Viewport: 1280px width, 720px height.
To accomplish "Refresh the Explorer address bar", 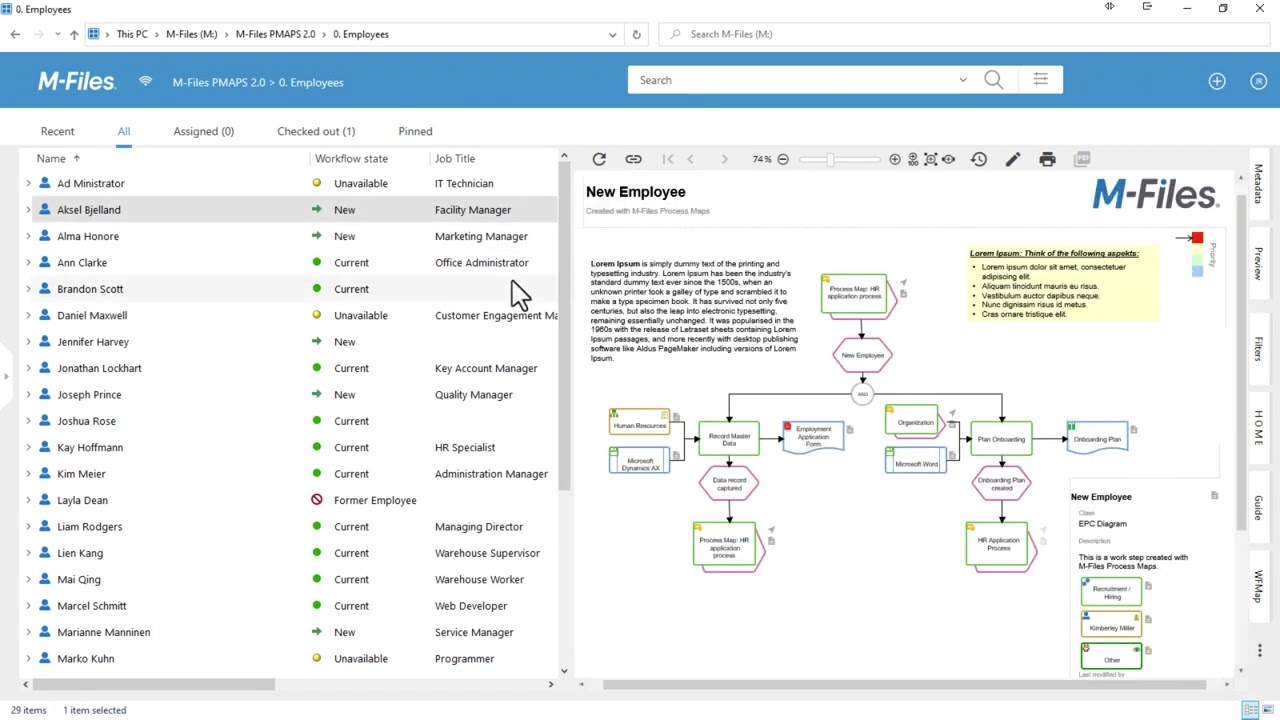I will 636,34.
